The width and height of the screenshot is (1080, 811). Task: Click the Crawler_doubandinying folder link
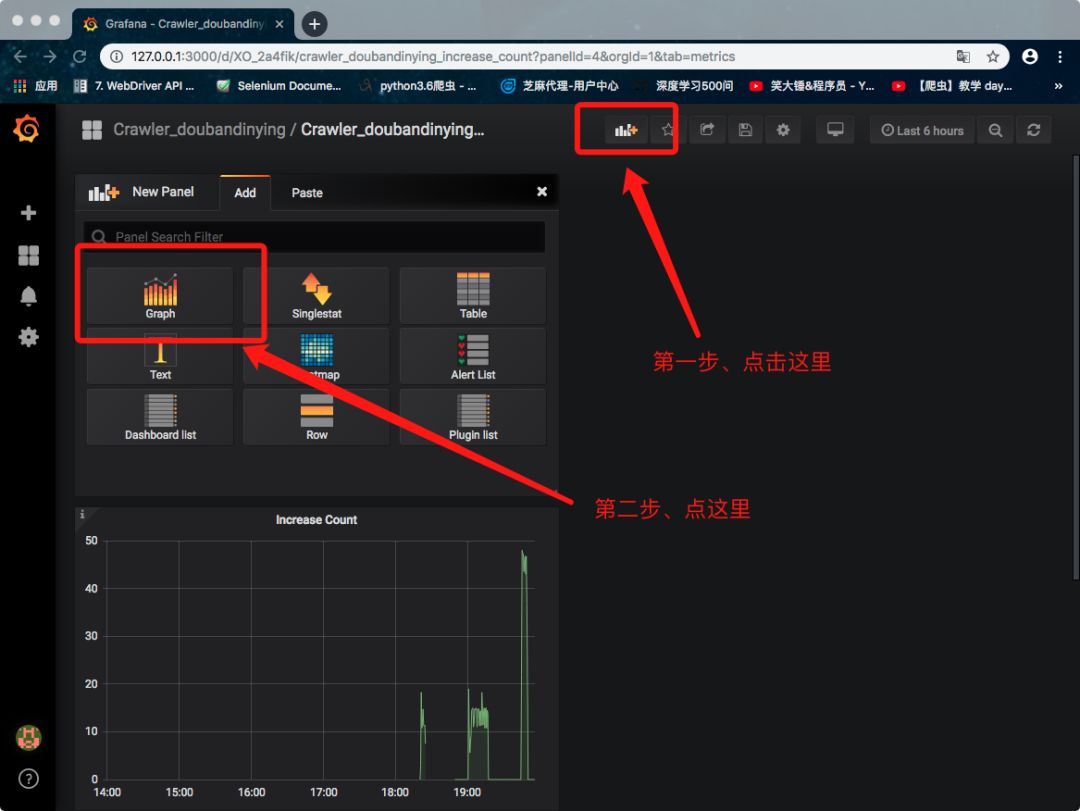pyautogui.click(x=199, y=130)
